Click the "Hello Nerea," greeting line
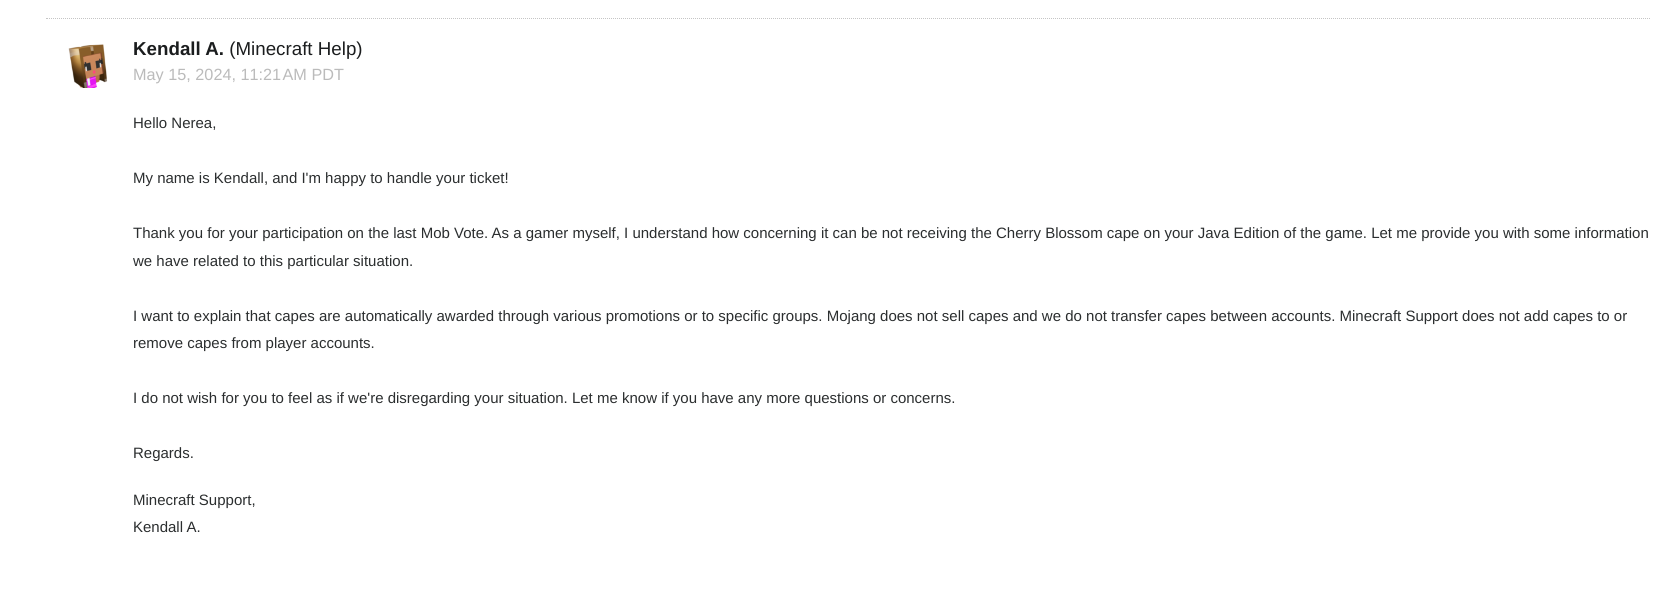Screen dimensions: 1654x594 click(x=174, y=123)
